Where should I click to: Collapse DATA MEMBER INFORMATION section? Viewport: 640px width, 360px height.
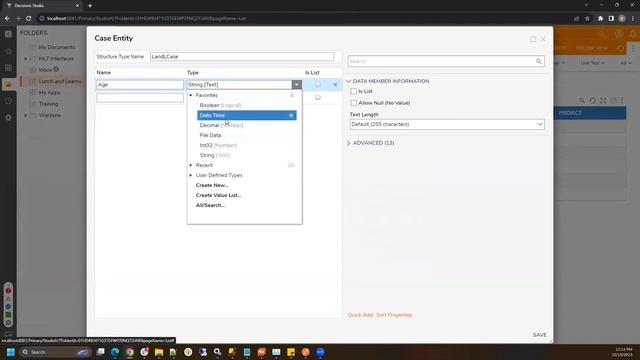pos(348,81)
